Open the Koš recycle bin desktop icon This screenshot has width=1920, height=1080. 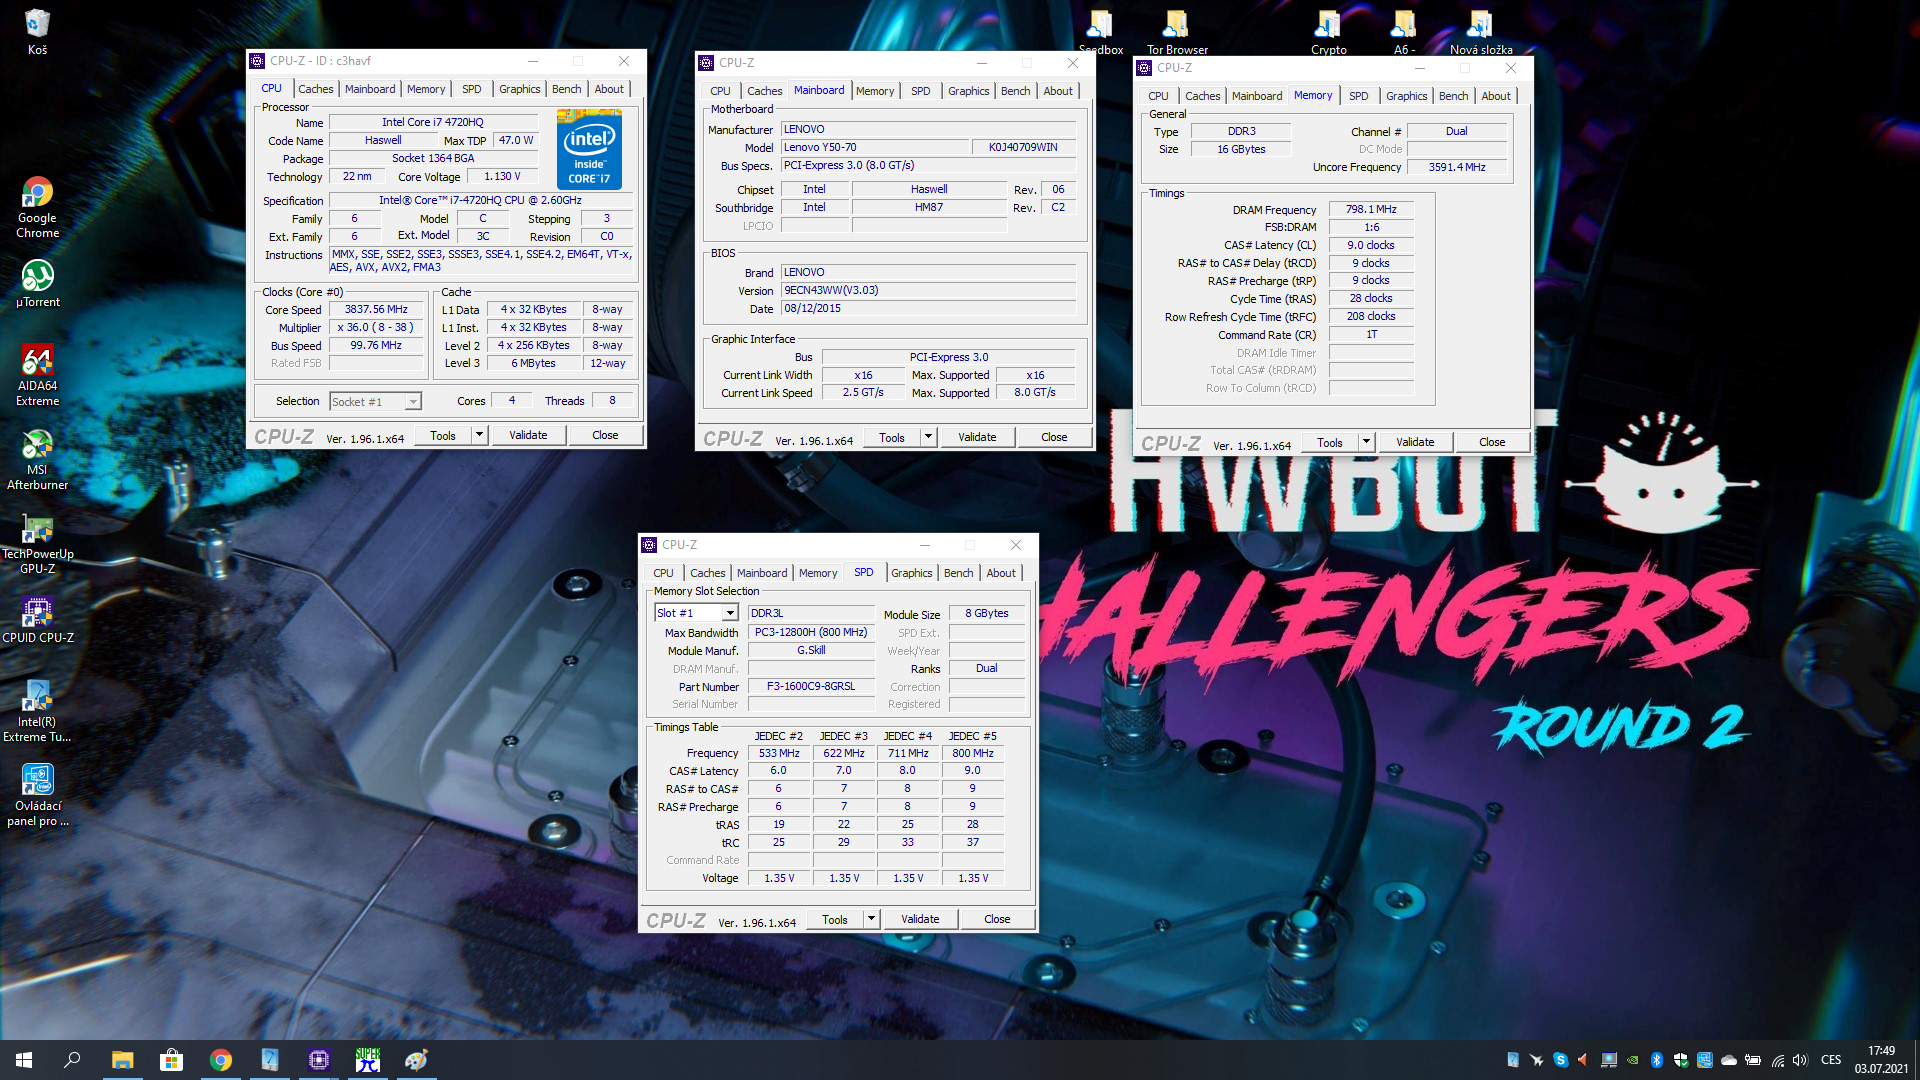point(37,31)
